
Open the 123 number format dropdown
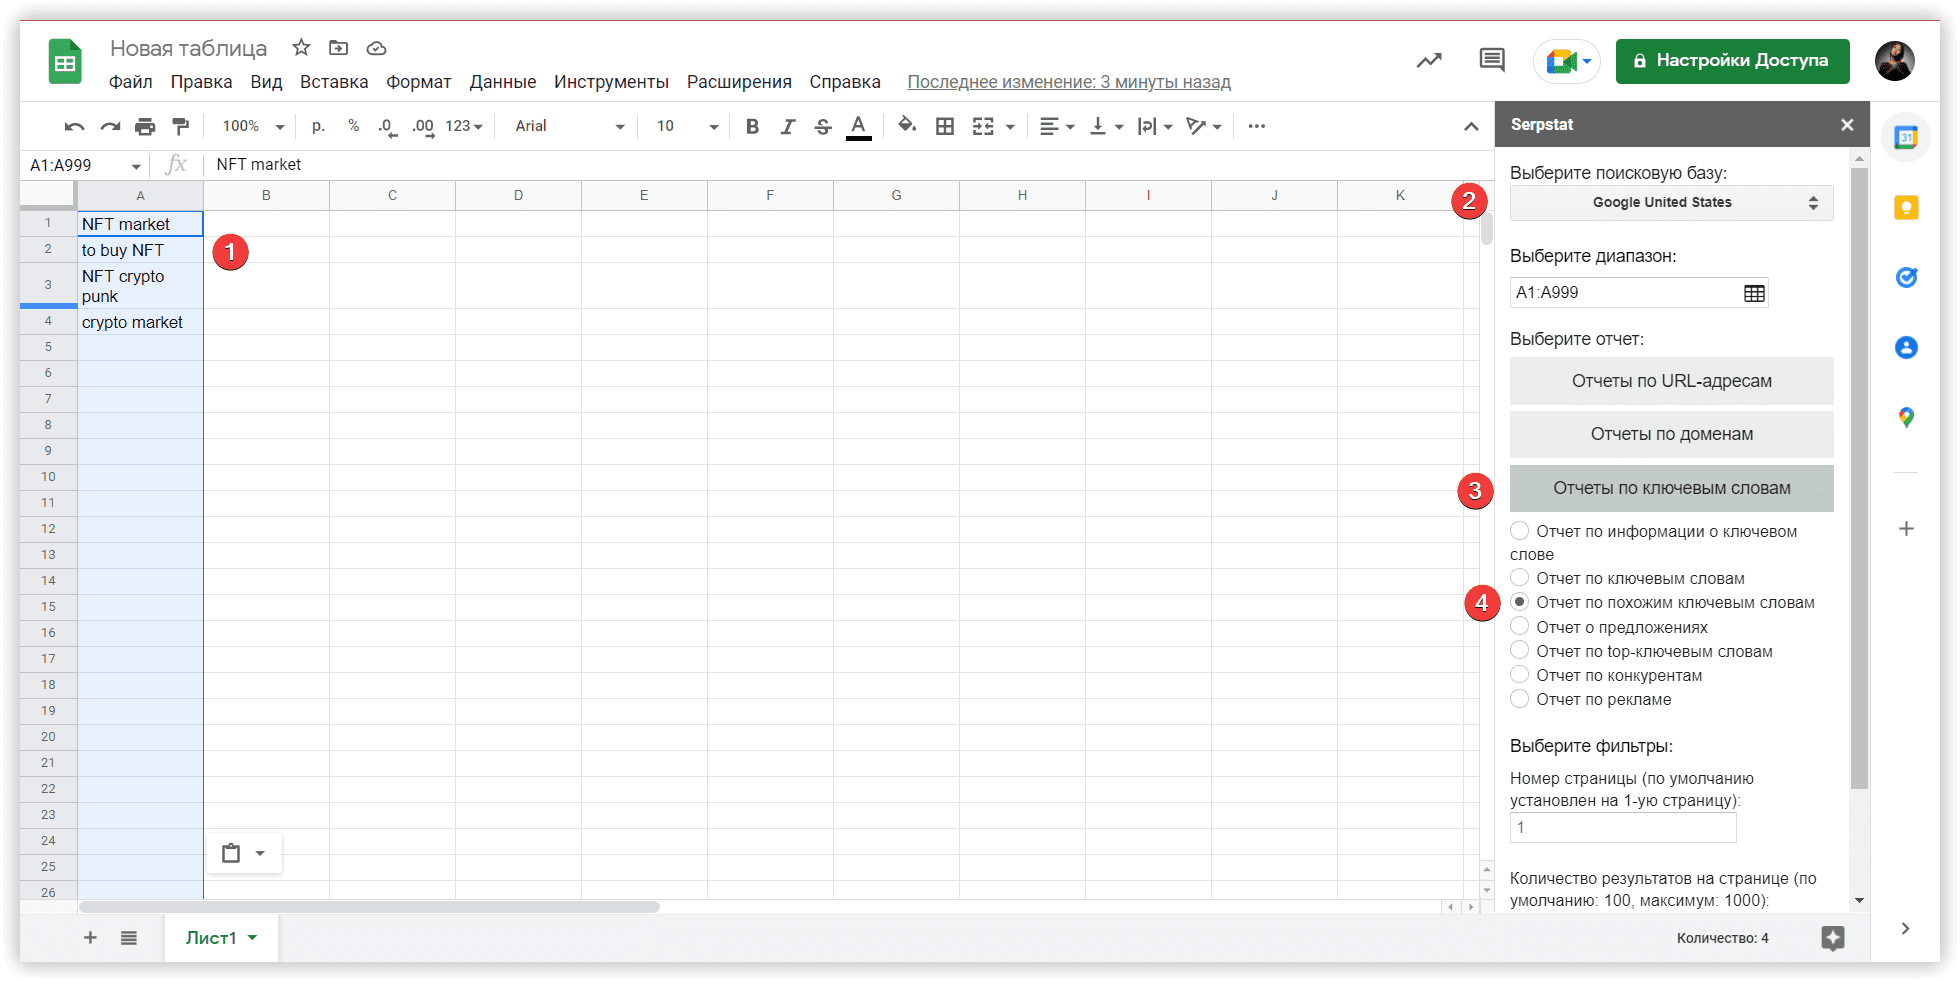464,126
